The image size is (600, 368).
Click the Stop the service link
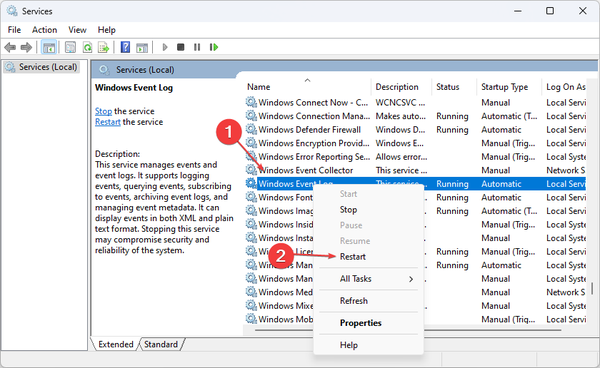pos(103,111)
